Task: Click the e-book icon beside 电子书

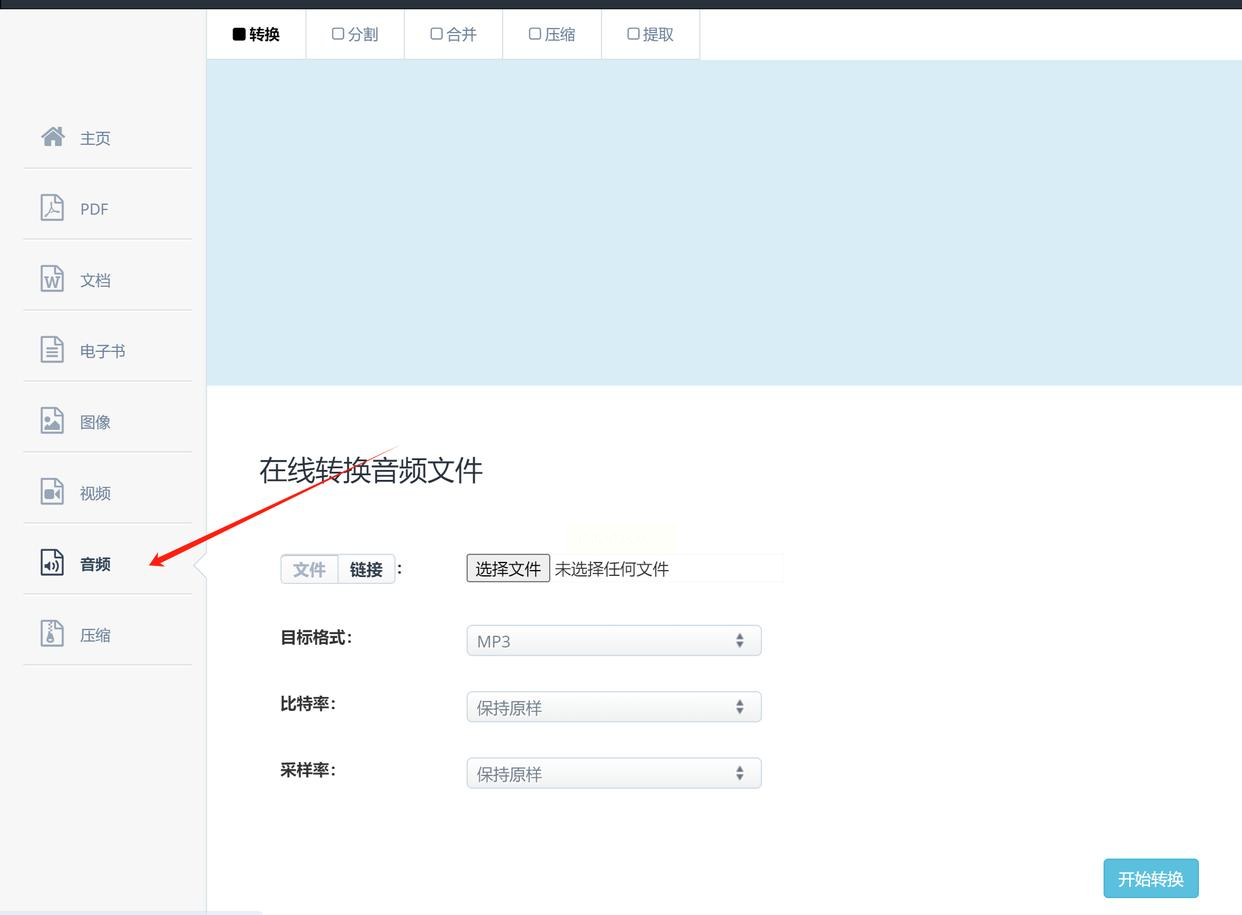Action: pos(52,349)
